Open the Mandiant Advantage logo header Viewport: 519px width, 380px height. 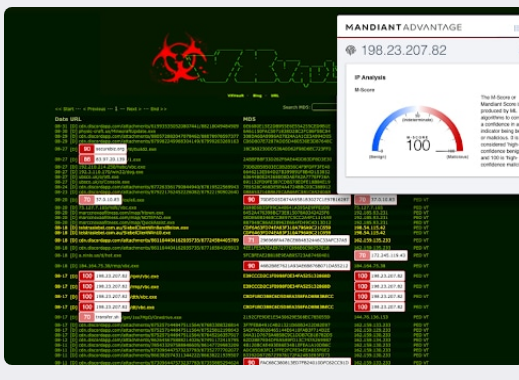click(403, 27)
